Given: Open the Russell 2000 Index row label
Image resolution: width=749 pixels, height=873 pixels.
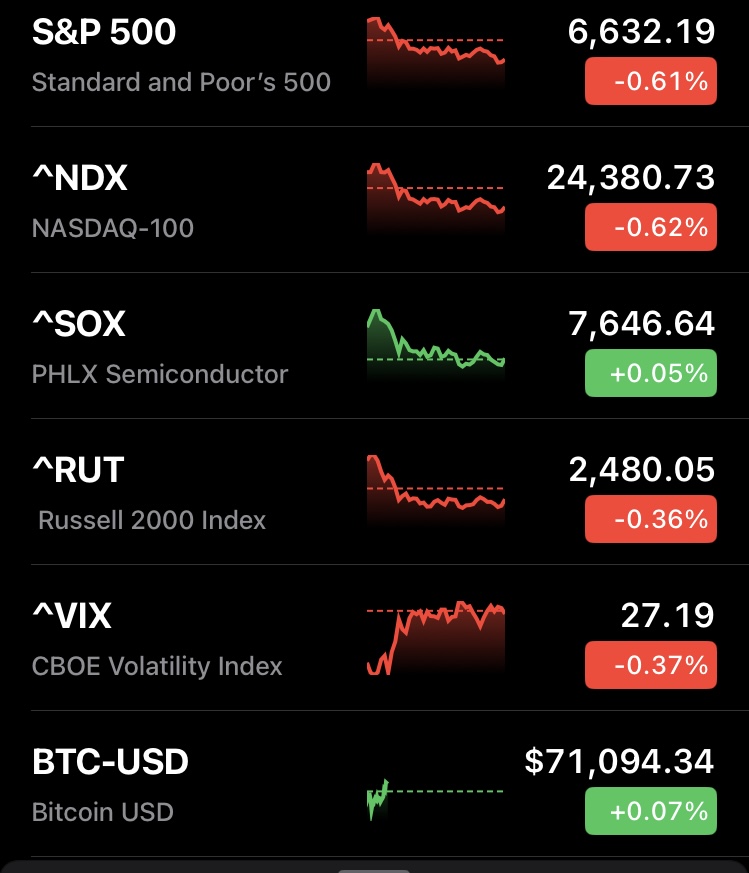Looking at the screenshot, I should tap(152, 520).
